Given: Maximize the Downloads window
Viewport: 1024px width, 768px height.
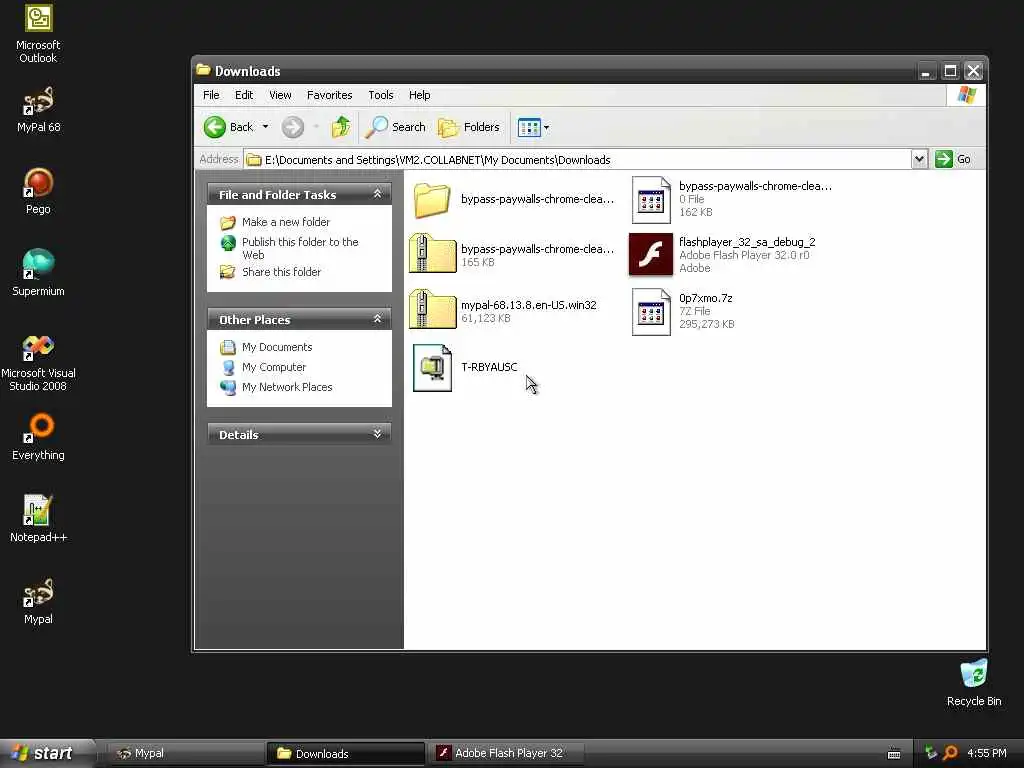Looking at the screenshot, I should click(950, 71).
